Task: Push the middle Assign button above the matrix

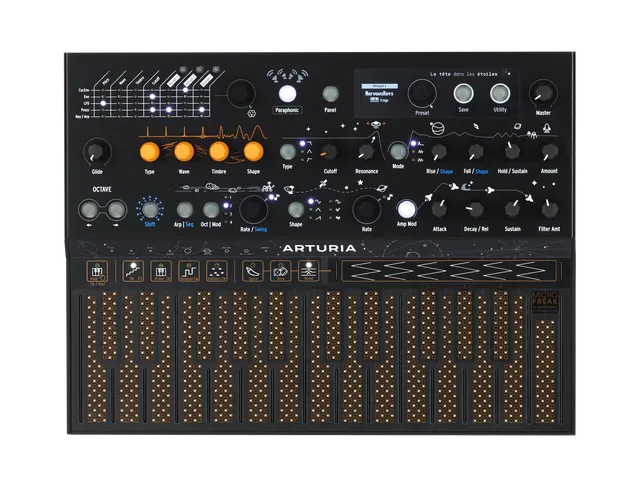Action: pos(199,70)
